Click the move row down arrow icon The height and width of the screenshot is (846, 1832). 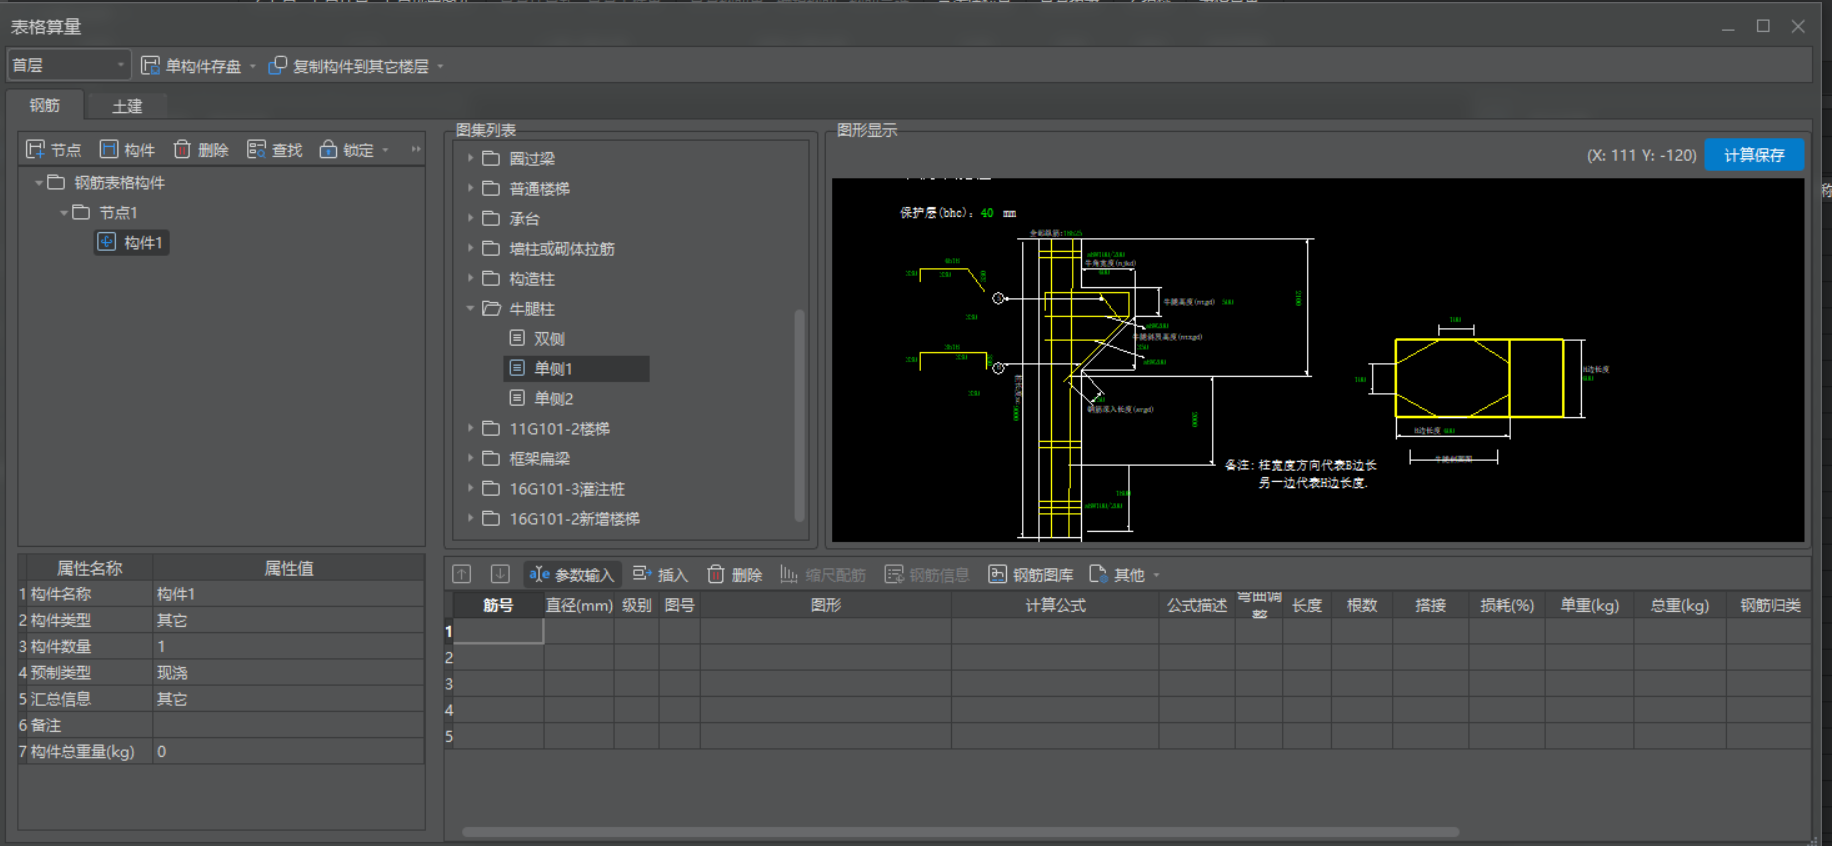point(500,574)
